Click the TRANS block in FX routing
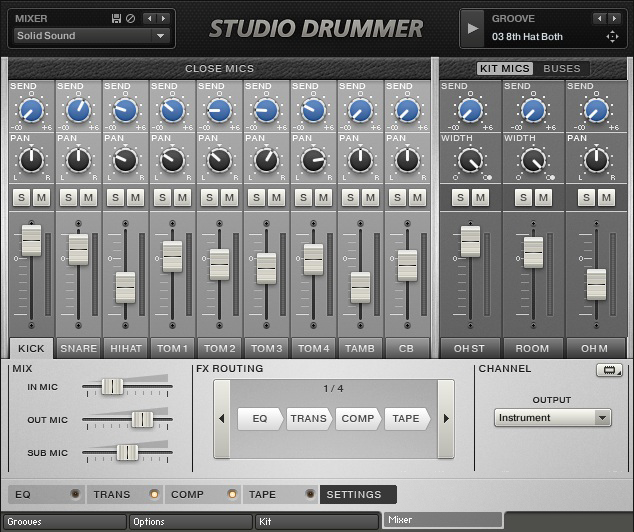Screen dimensions: 634x532 click(309, 418)
